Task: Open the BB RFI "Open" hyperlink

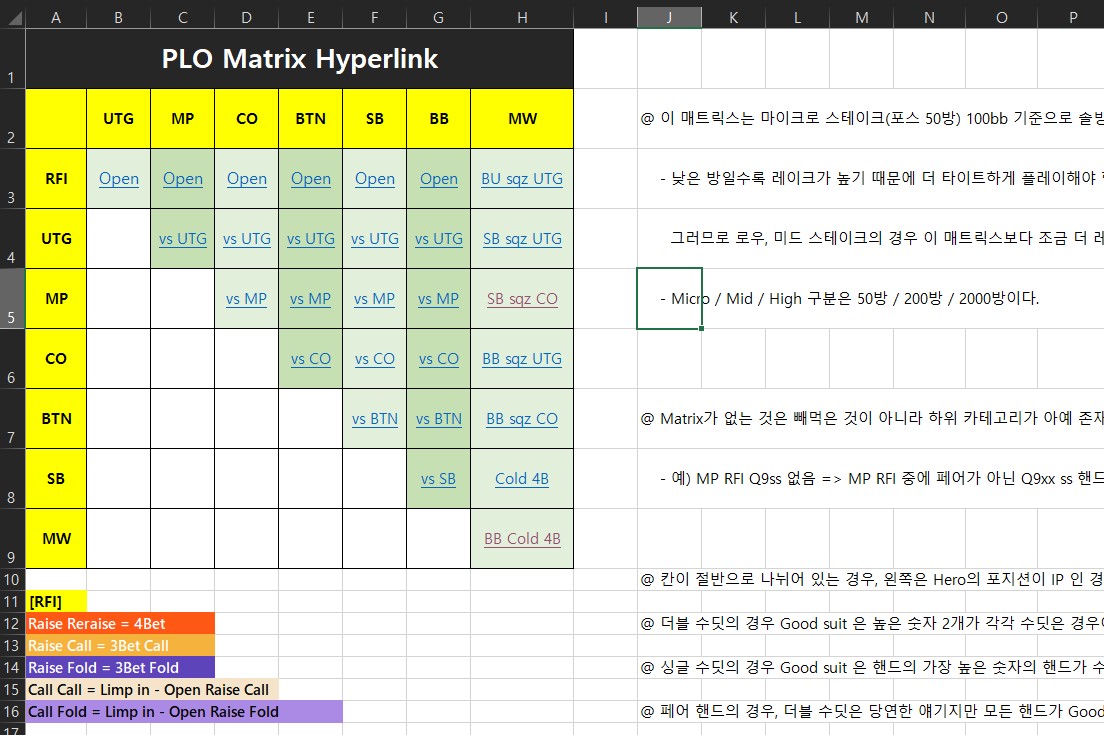Action: [x=438, y=179]
